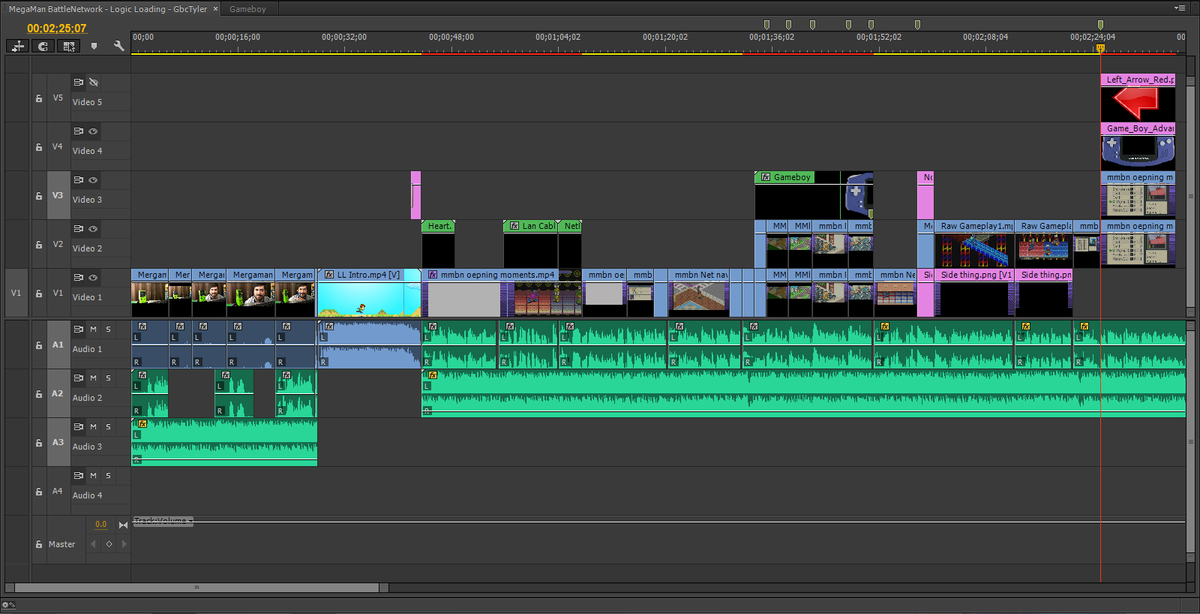
Task: Go to previous Master keyframe
Action: [x=94, y=544]
